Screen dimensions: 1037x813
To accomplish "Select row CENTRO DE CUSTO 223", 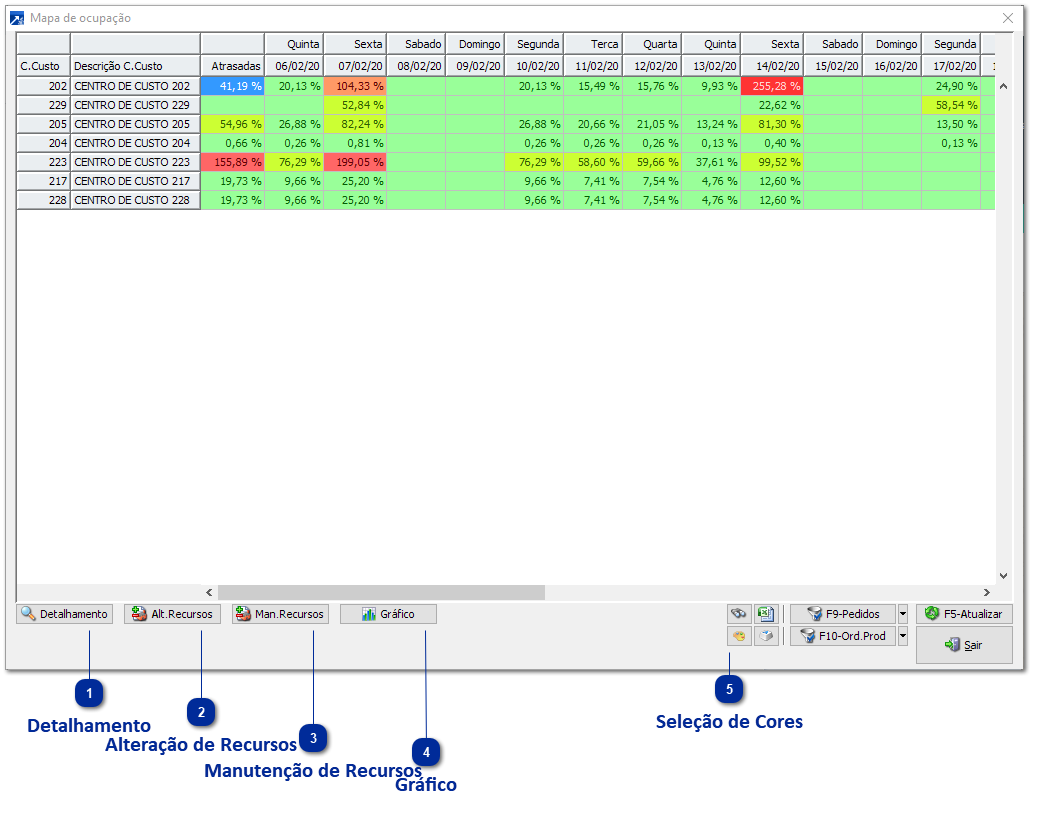I will click(136, 162).
